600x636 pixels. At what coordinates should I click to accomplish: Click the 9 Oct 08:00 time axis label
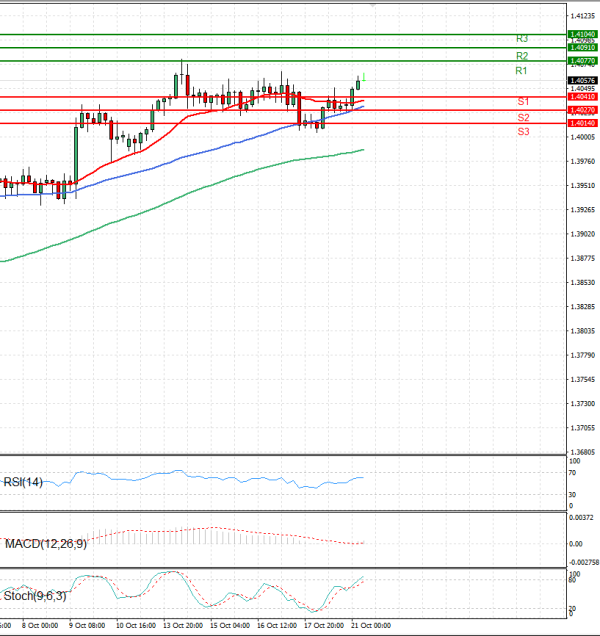[x=87, y=625]
